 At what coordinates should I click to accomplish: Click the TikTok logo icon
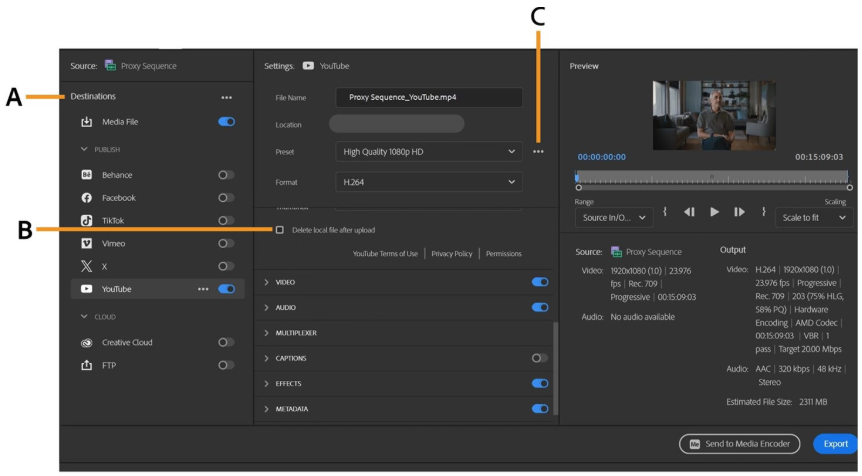(87, 220)
